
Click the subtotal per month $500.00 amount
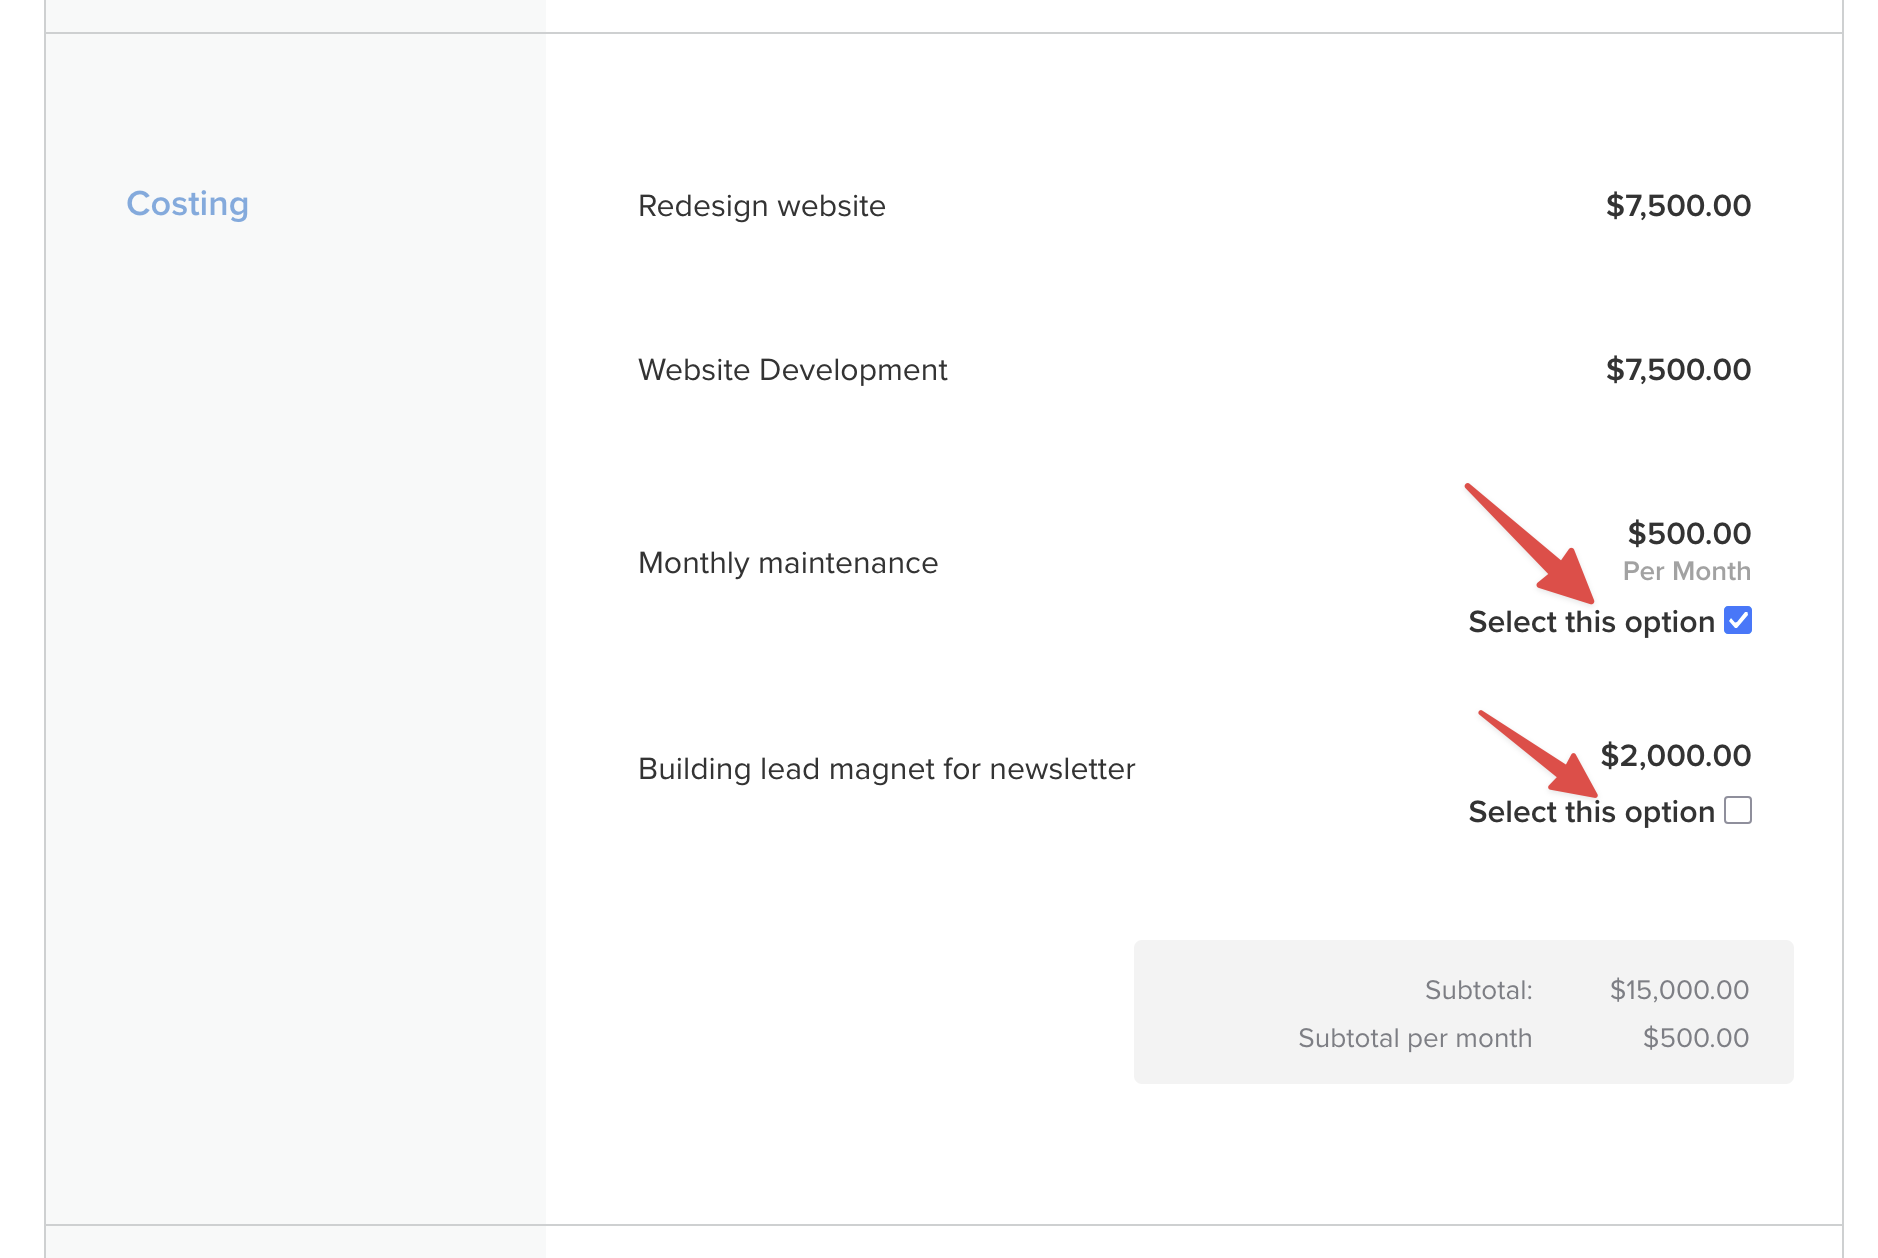click(1695, 1038)
